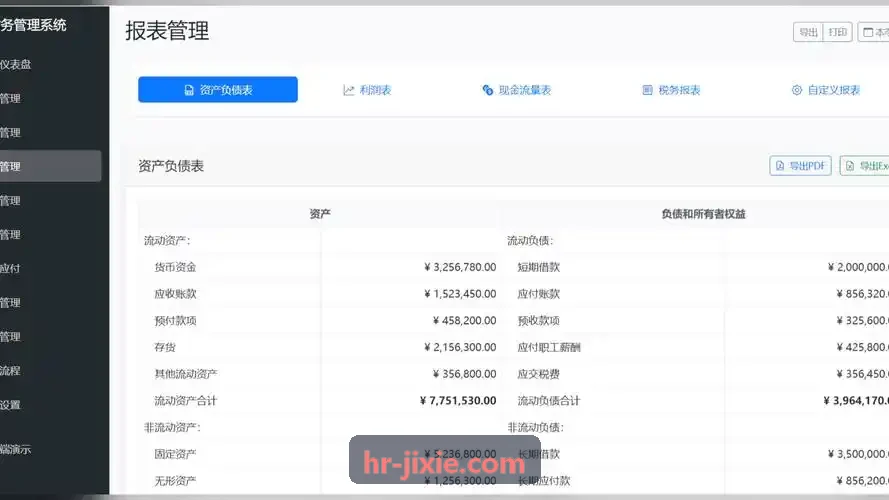This screenshot has height=500, width=889.
Task: Click the 非流动负债: section label
Action: click(536, 427)
